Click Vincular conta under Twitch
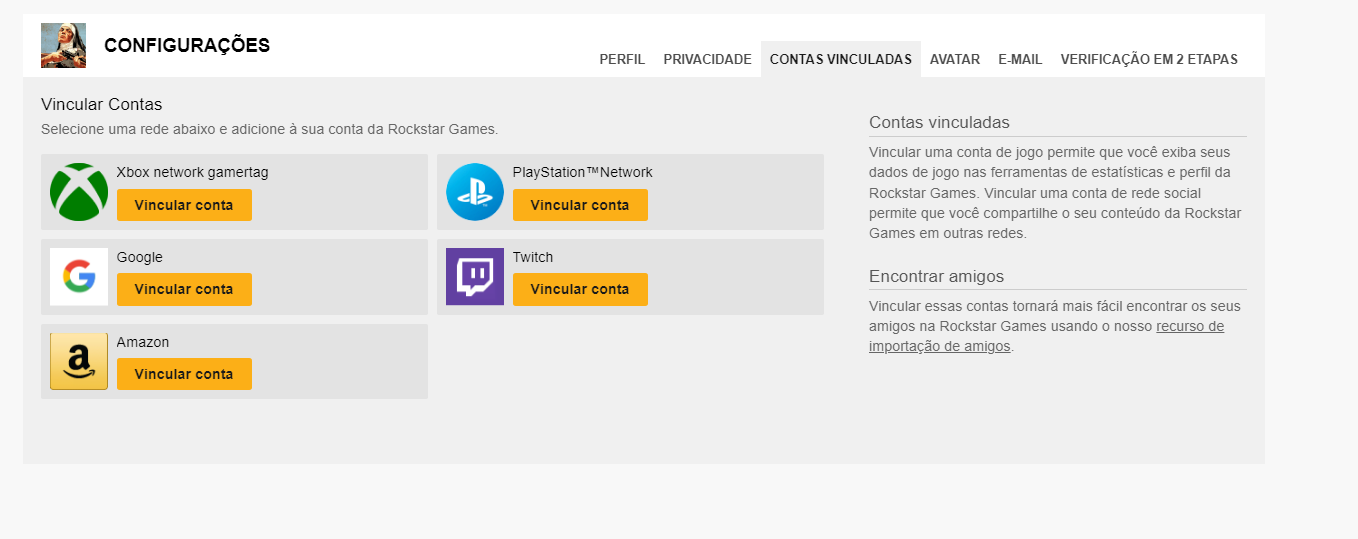 pyautogui.click(x=580, y=289)
